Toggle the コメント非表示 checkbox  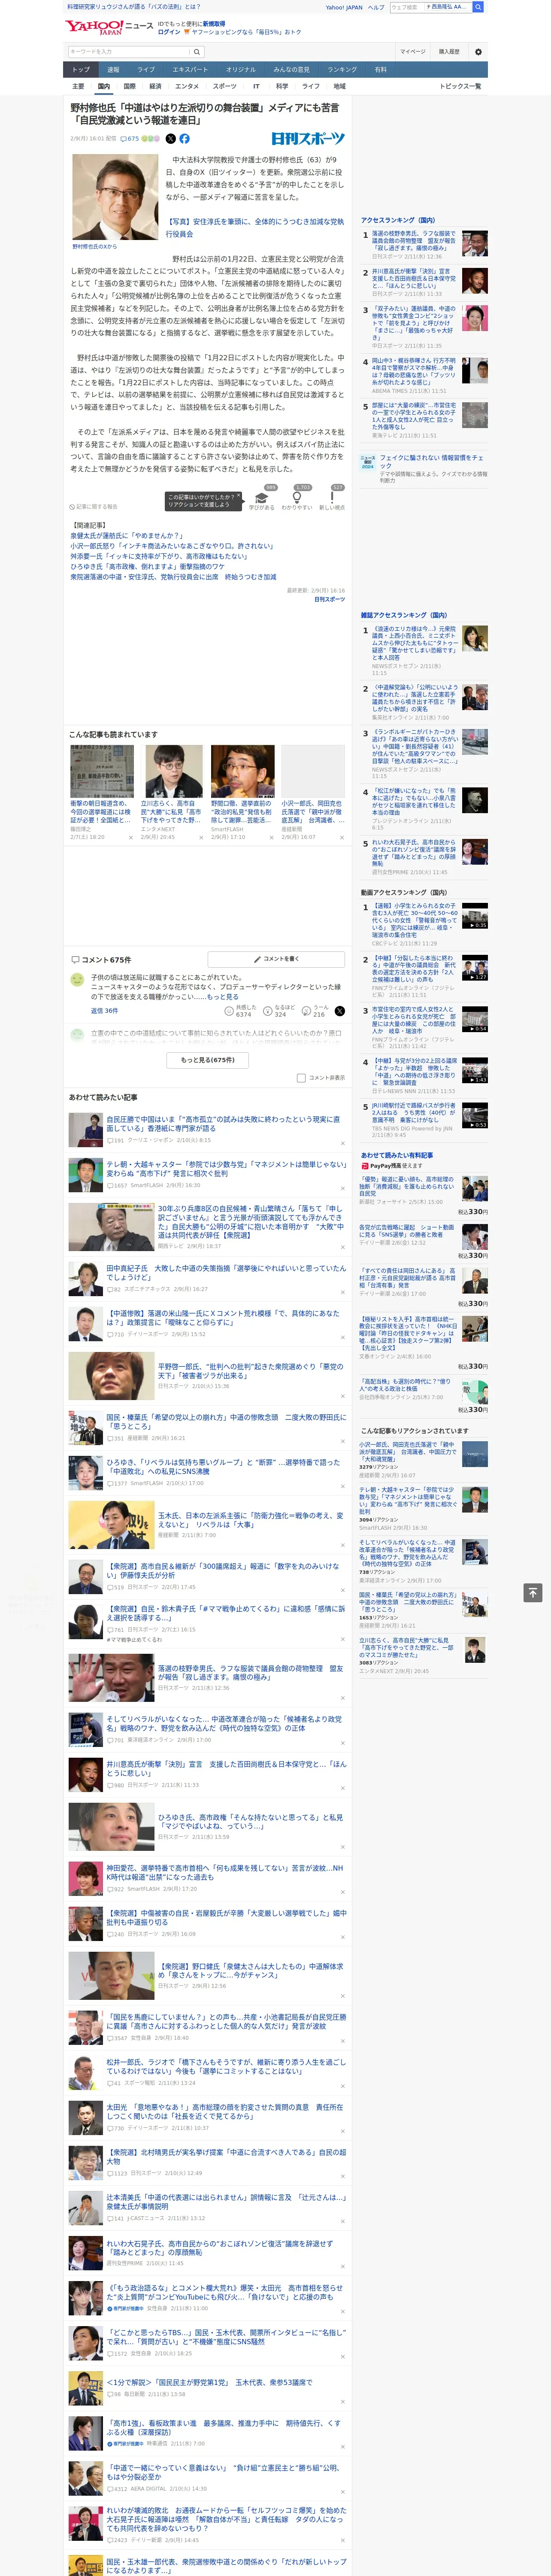[301, 1078]
